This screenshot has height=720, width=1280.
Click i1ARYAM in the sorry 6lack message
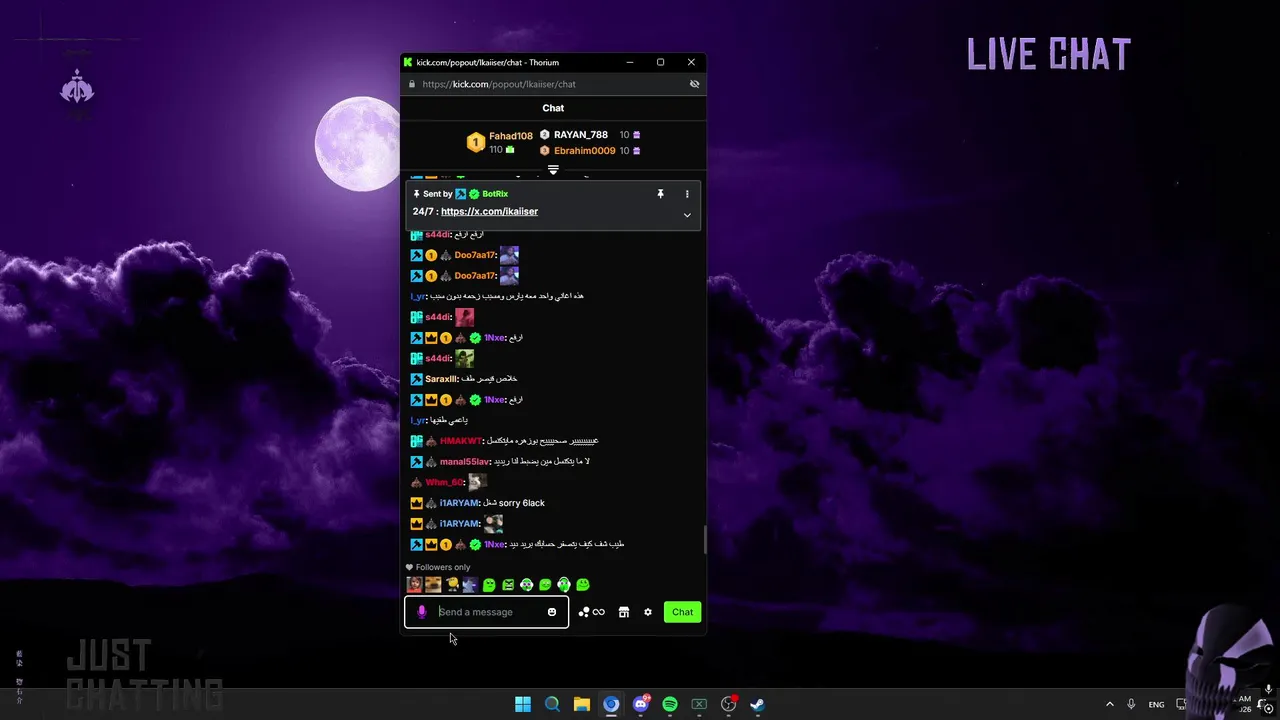coord(459,503)
